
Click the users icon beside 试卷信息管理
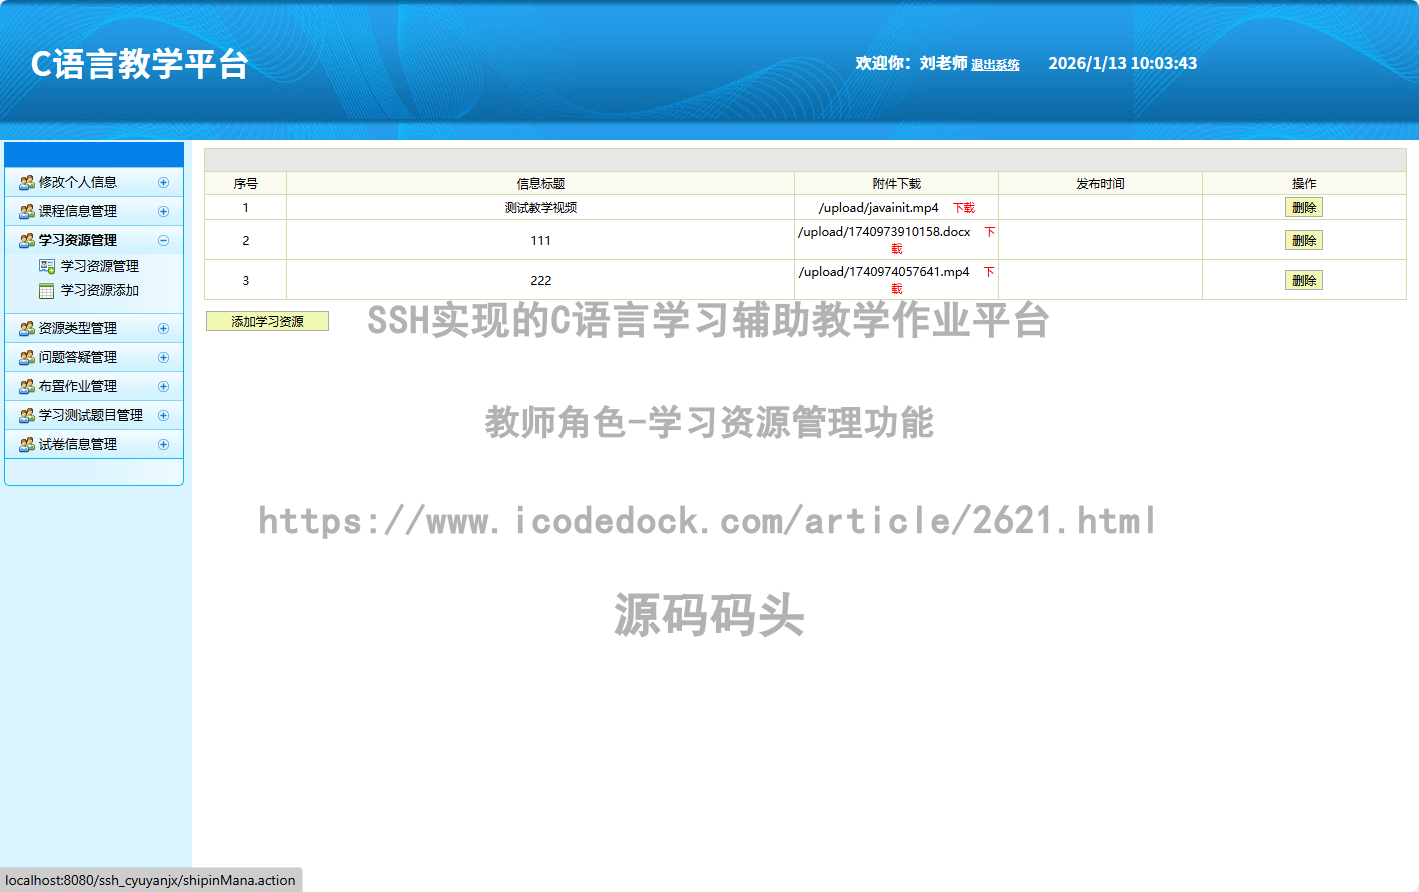click(x=27, y=445)
